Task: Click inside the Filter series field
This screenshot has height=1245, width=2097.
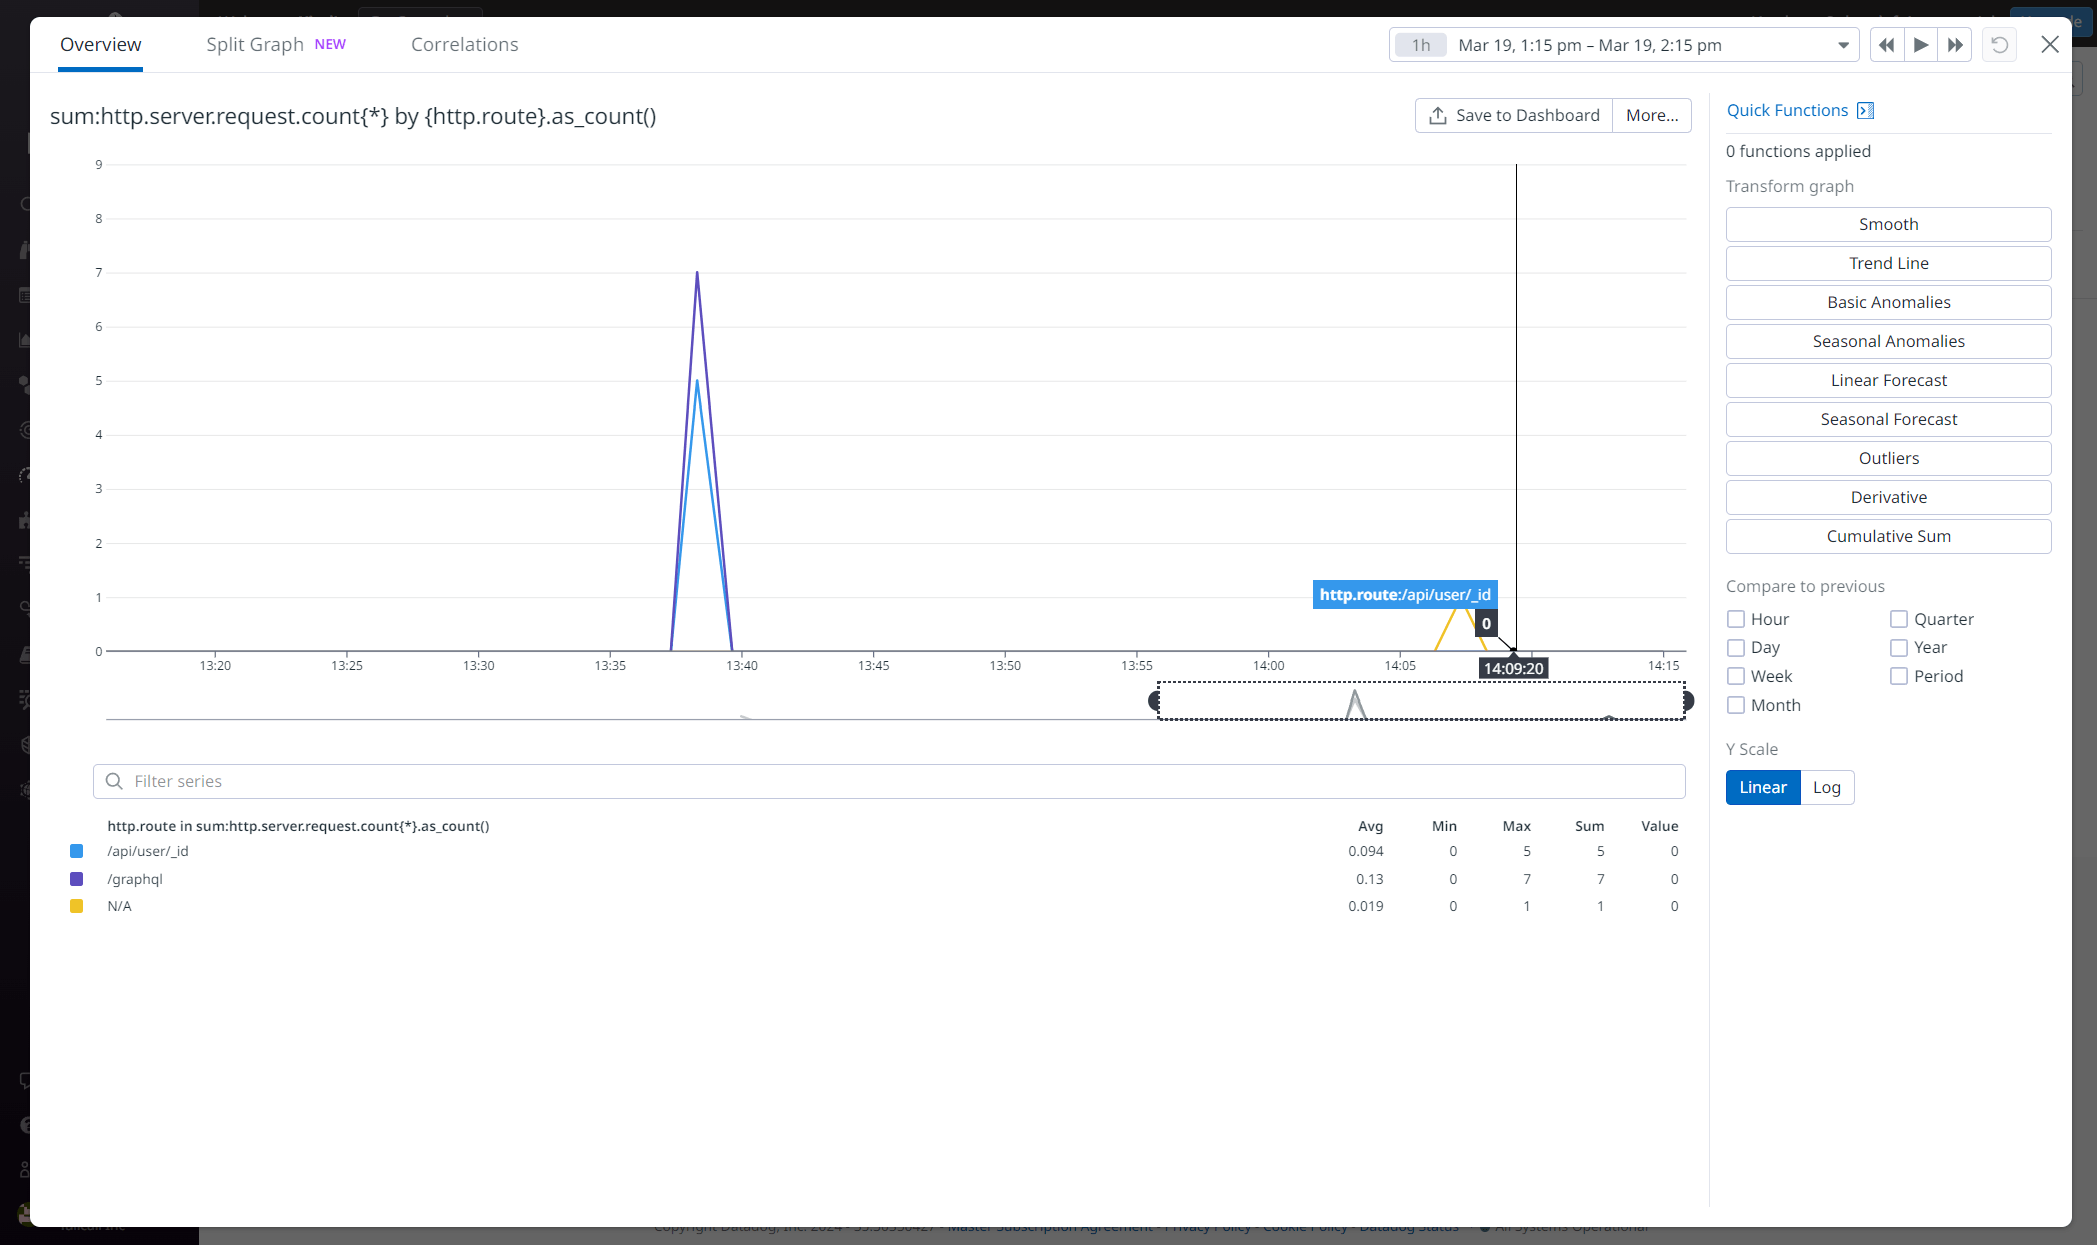Action: pos(400,781)
